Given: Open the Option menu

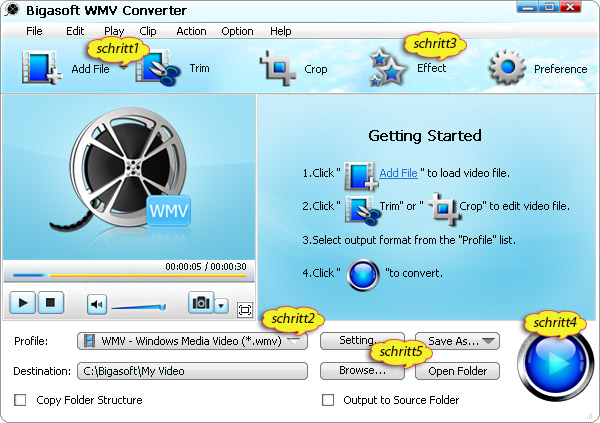Looking at the screenshot, I should (x=237, y=31).
